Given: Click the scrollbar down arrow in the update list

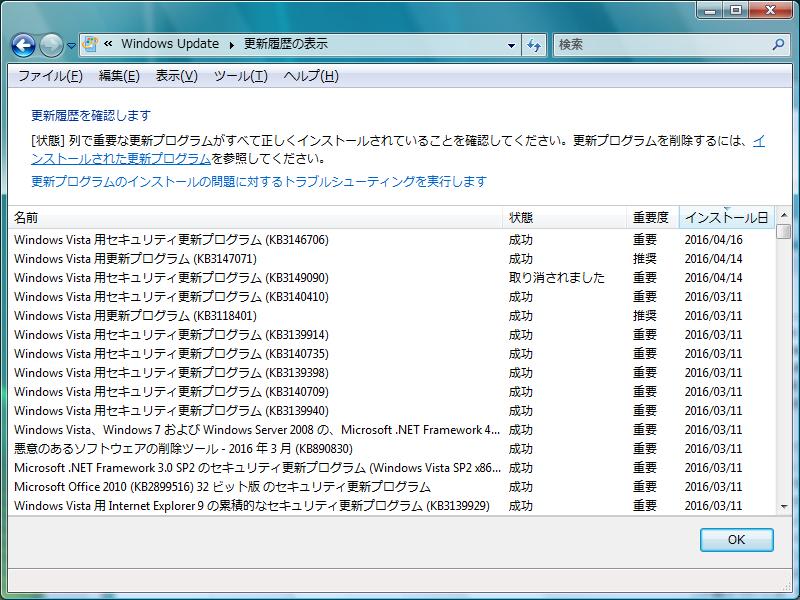Looking at the screenshot, I should pos(784,507).
